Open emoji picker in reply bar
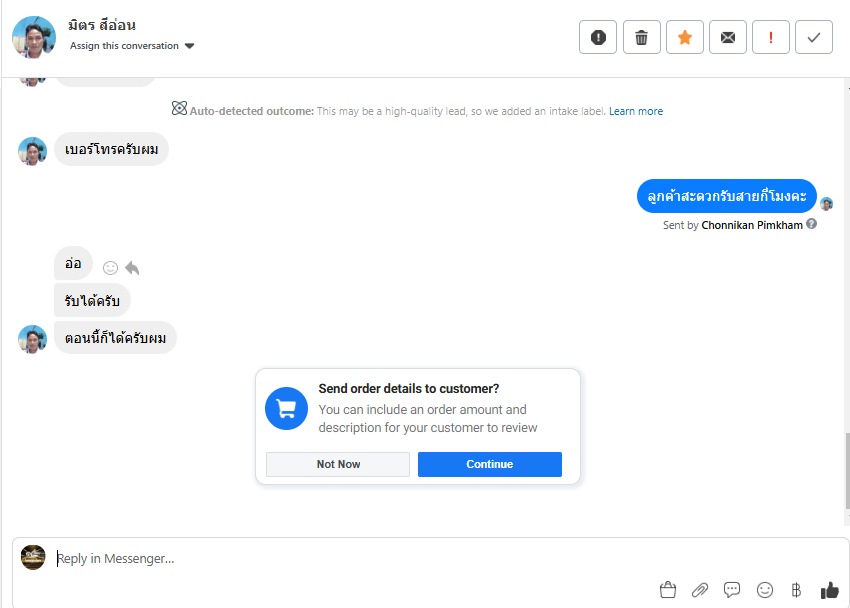 (765, 590)
